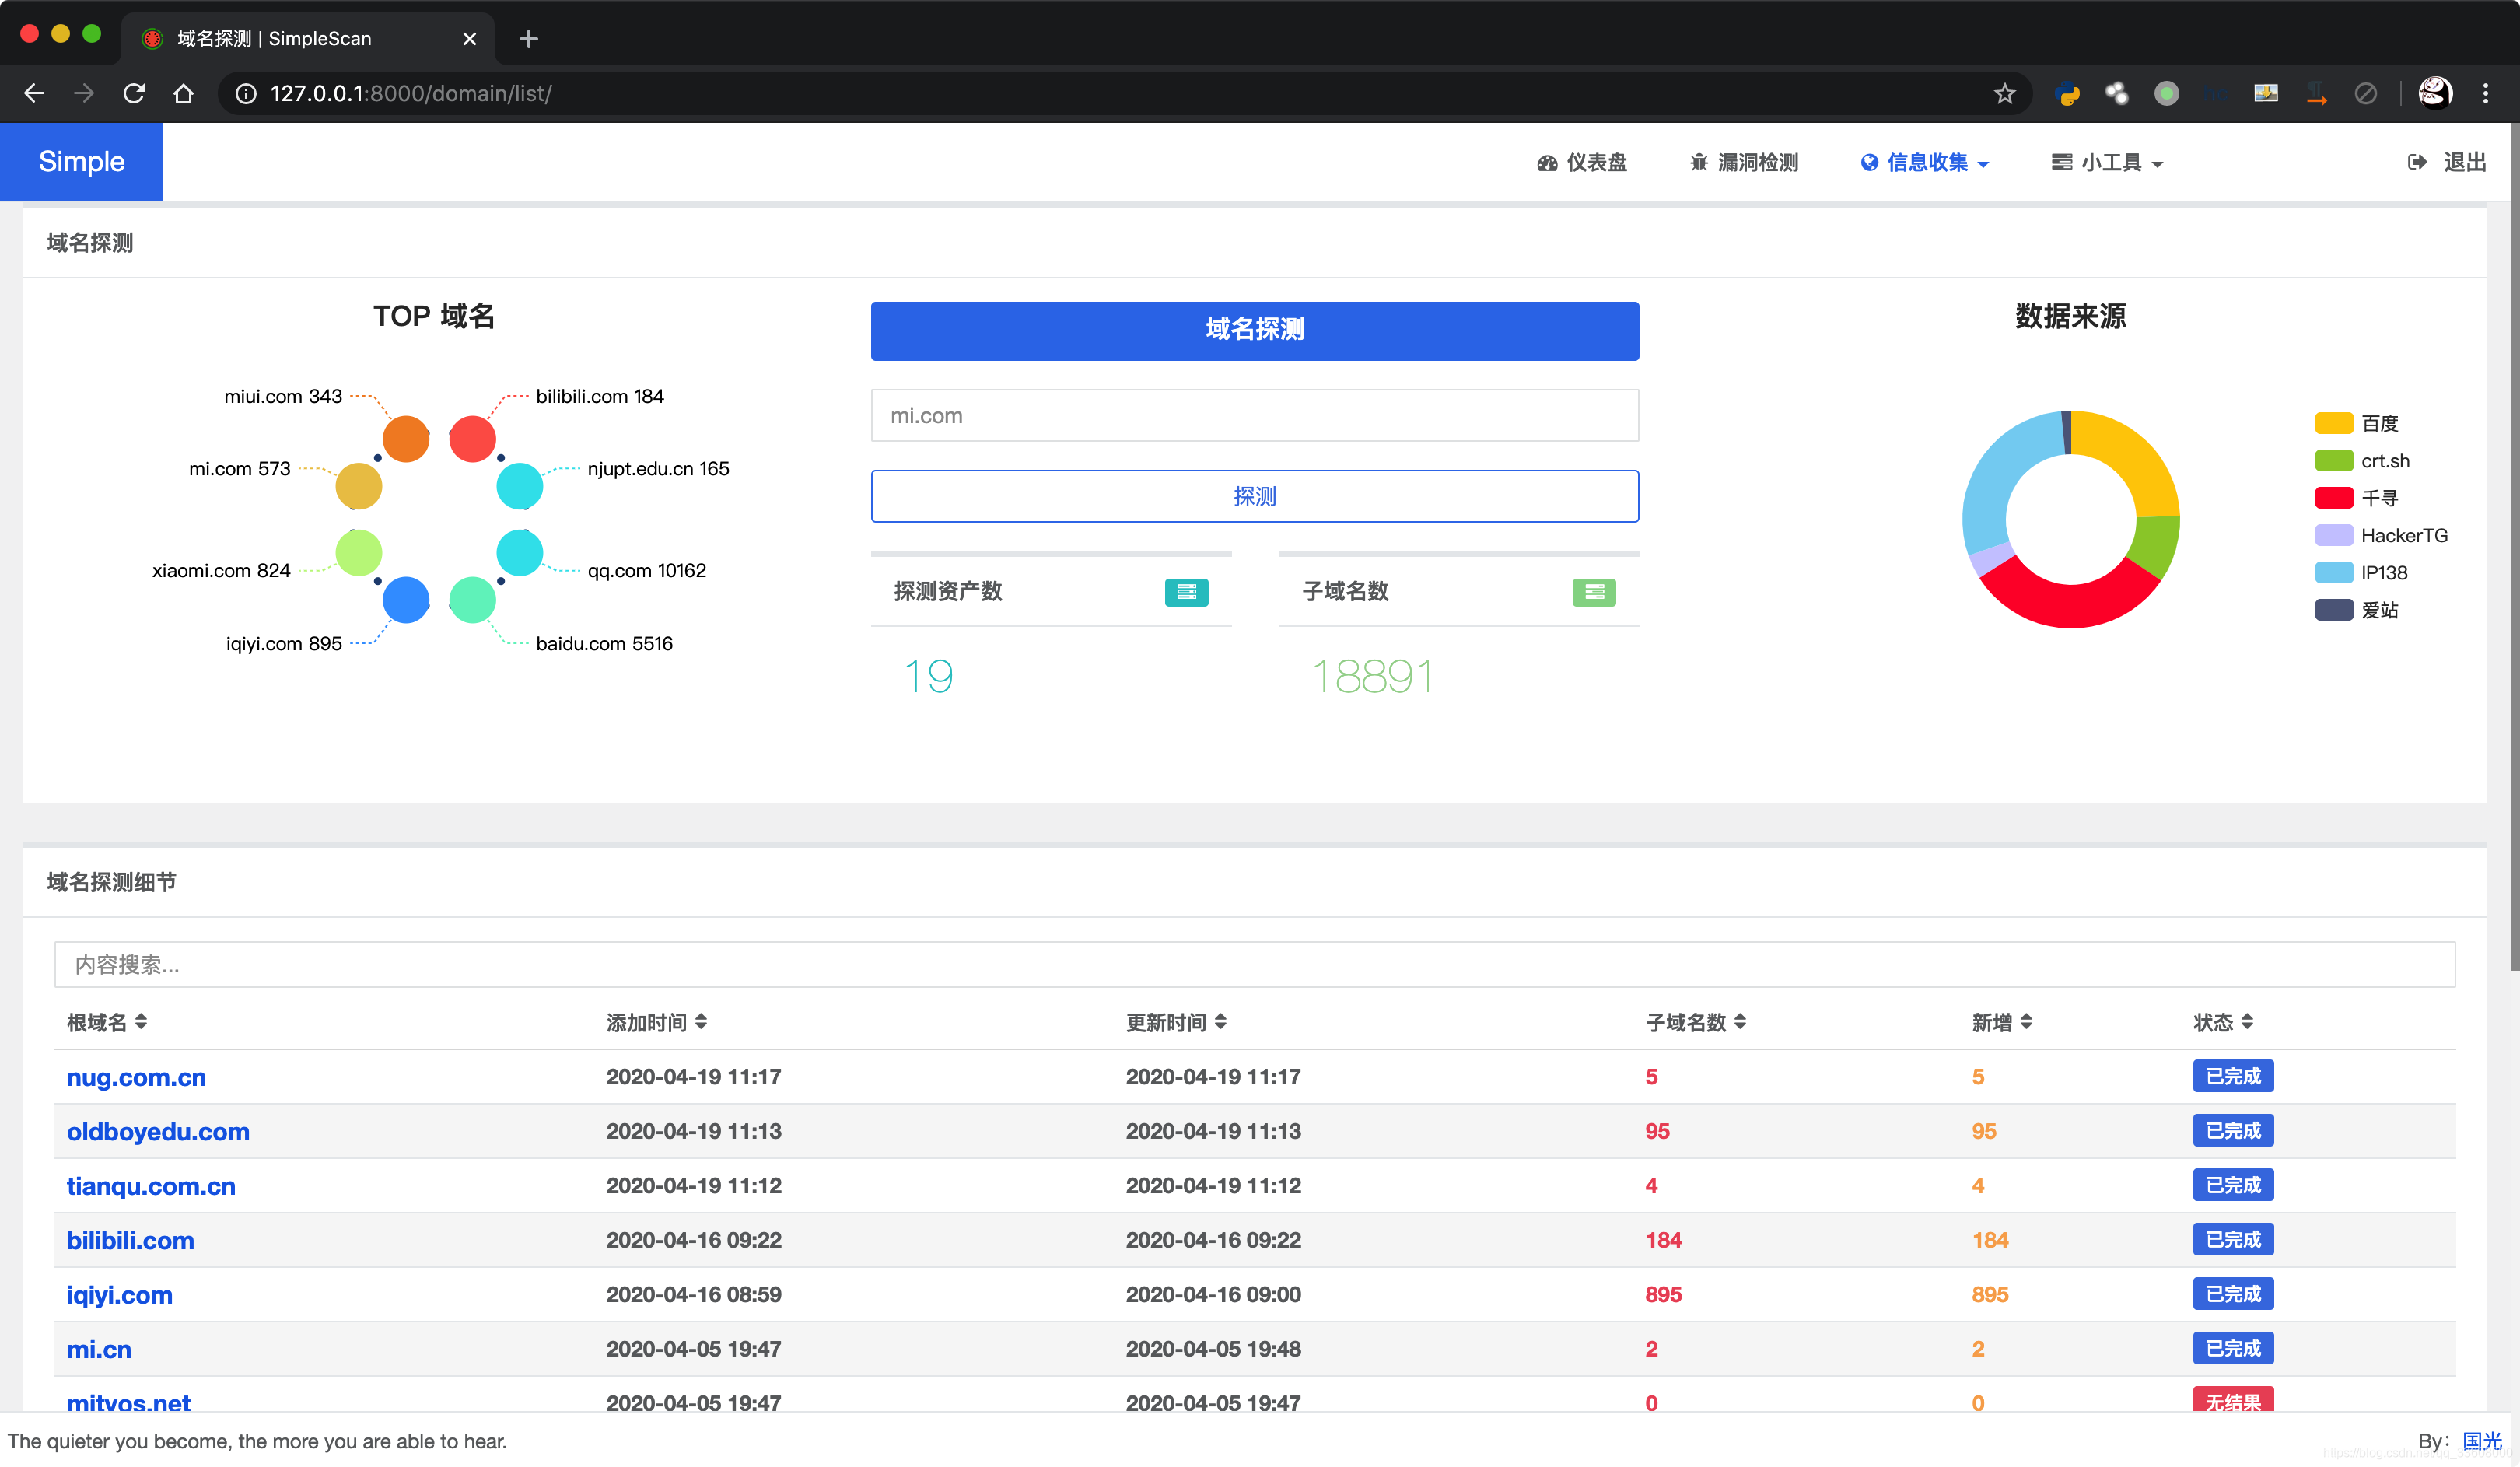Image resolution: width=2520 pixels, height=1467 pixels.
Task: Sort the table by 新增 column
Action: tap(2002, 1022)
